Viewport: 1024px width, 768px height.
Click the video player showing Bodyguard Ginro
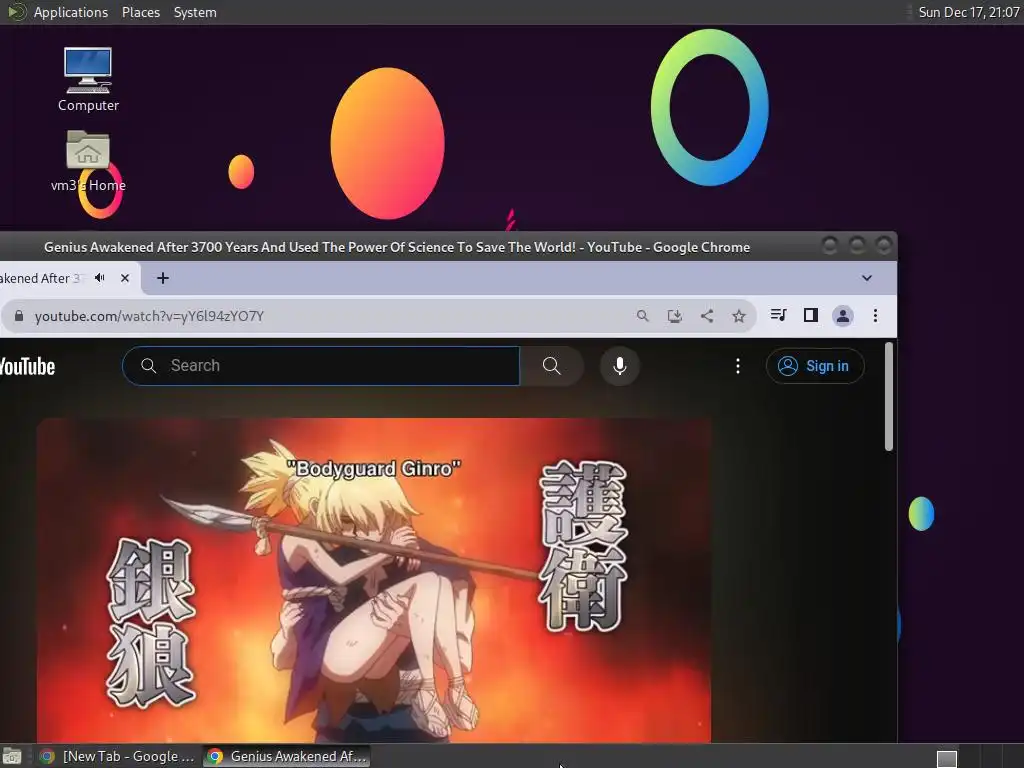coord(374,580)
